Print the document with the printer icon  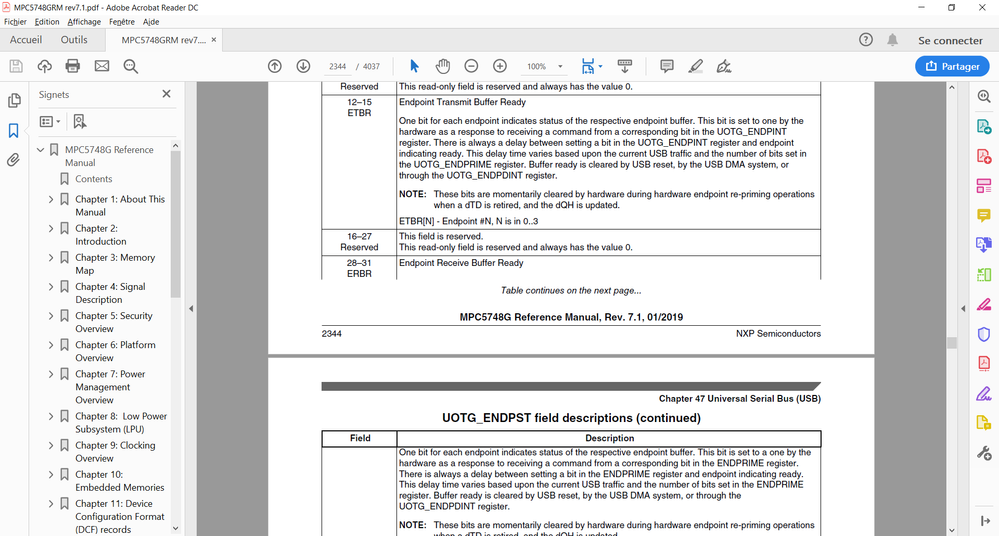pos(73,66)
